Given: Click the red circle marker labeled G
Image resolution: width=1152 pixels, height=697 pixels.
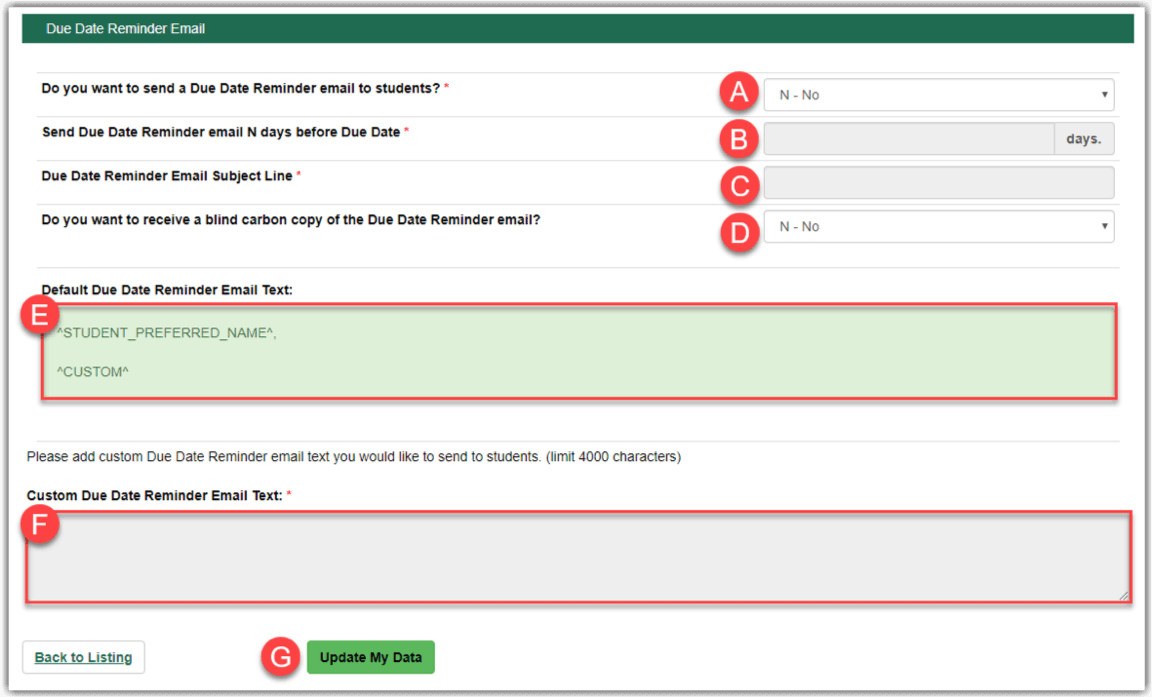Looking at the screenshot, I should click(x=281, y=657).
